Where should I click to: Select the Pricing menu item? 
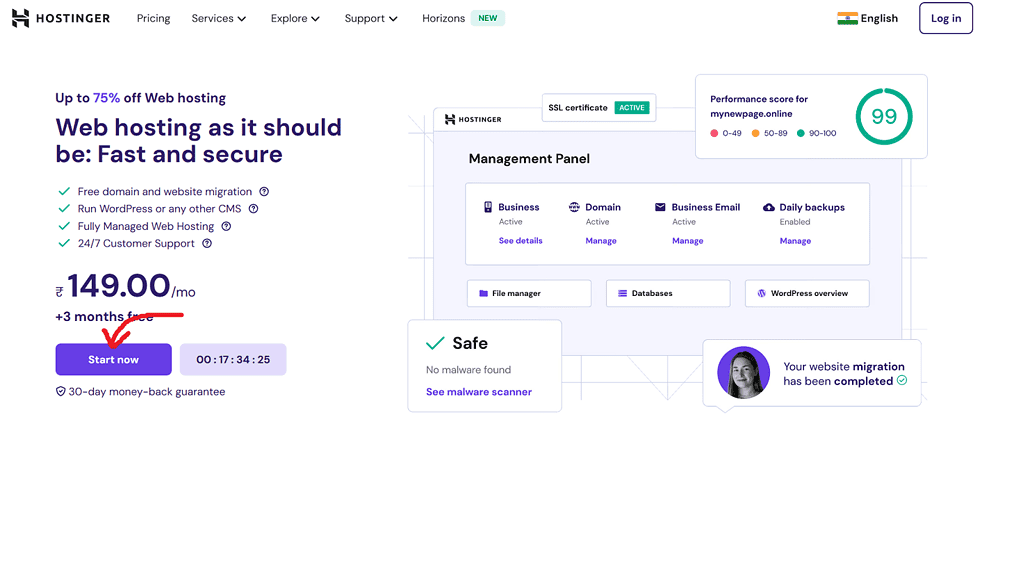[x=153, y=18]
